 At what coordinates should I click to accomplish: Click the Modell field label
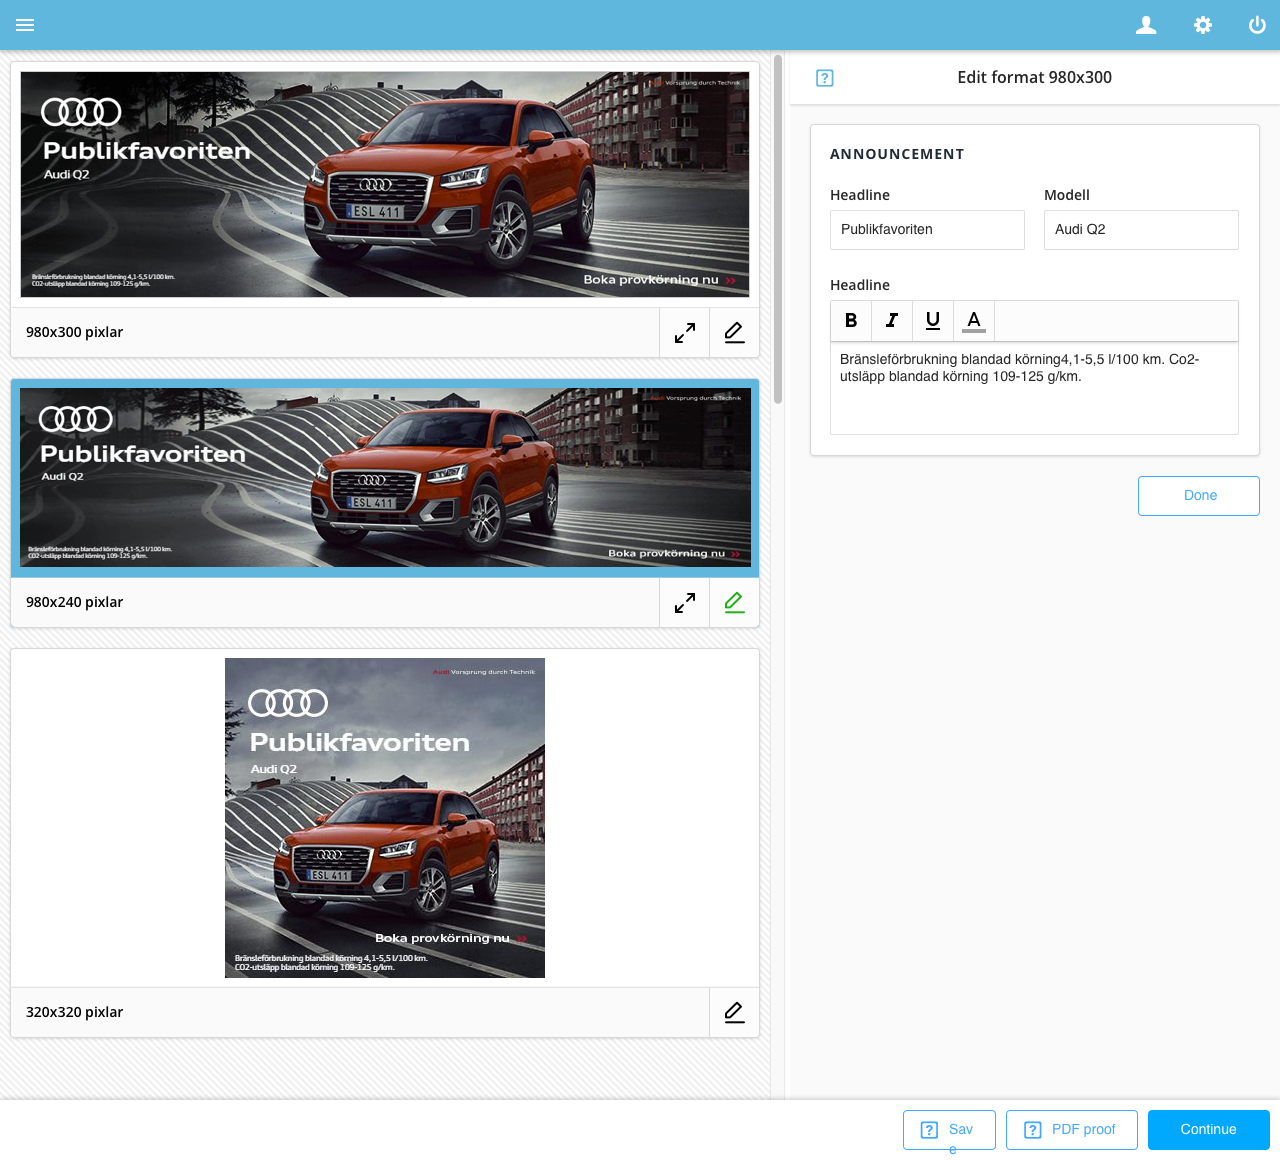click(x=1067, y=195)
